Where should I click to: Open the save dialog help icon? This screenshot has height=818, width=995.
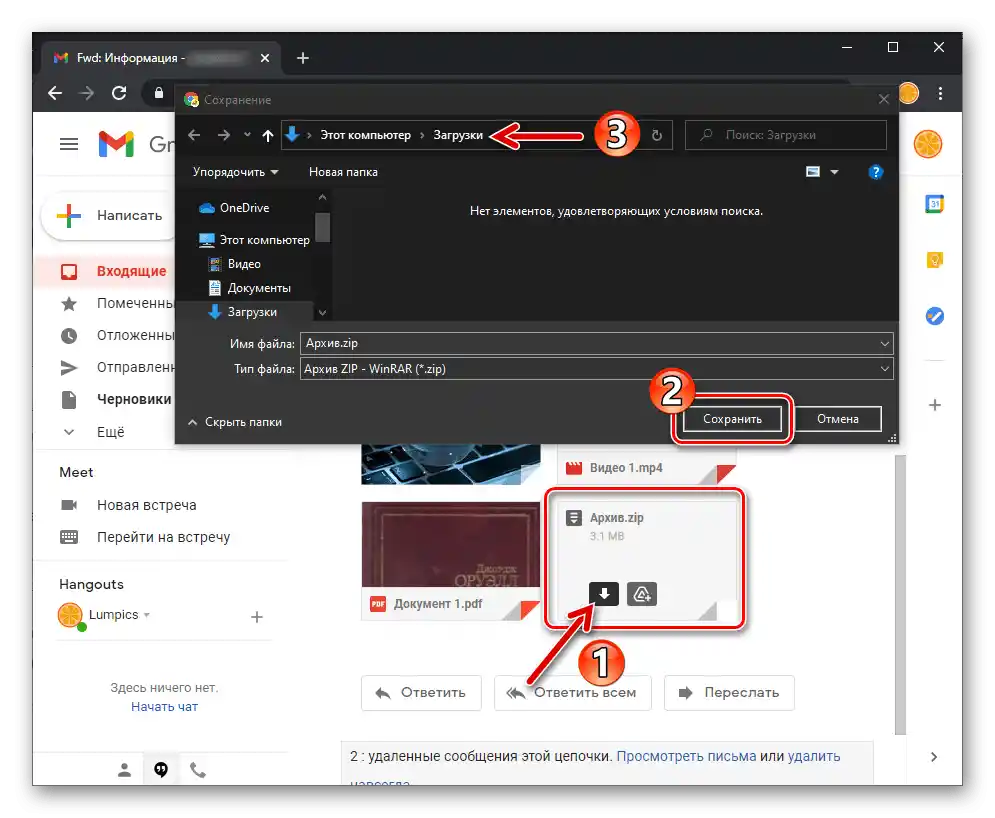coord(876,172)
